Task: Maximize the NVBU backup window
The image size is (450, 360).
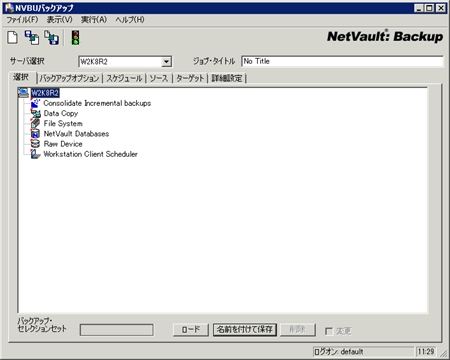Action: tap(430, 8)
